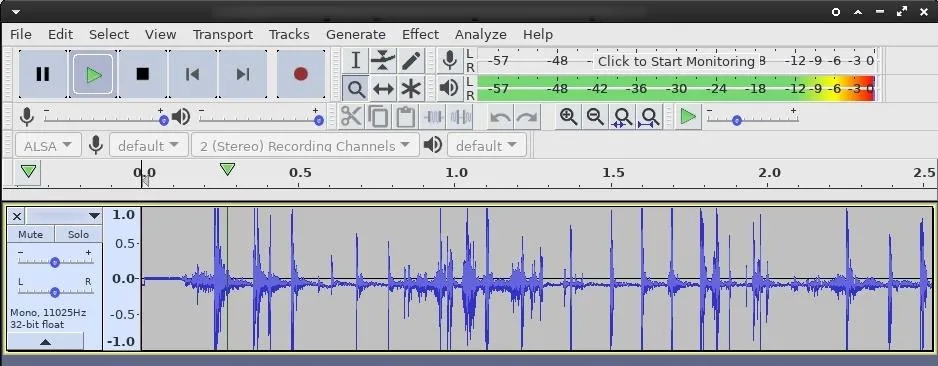Click the device toolbar microphone icon
938x366 pixels.
pyautogui.click(x=96, y=145)
